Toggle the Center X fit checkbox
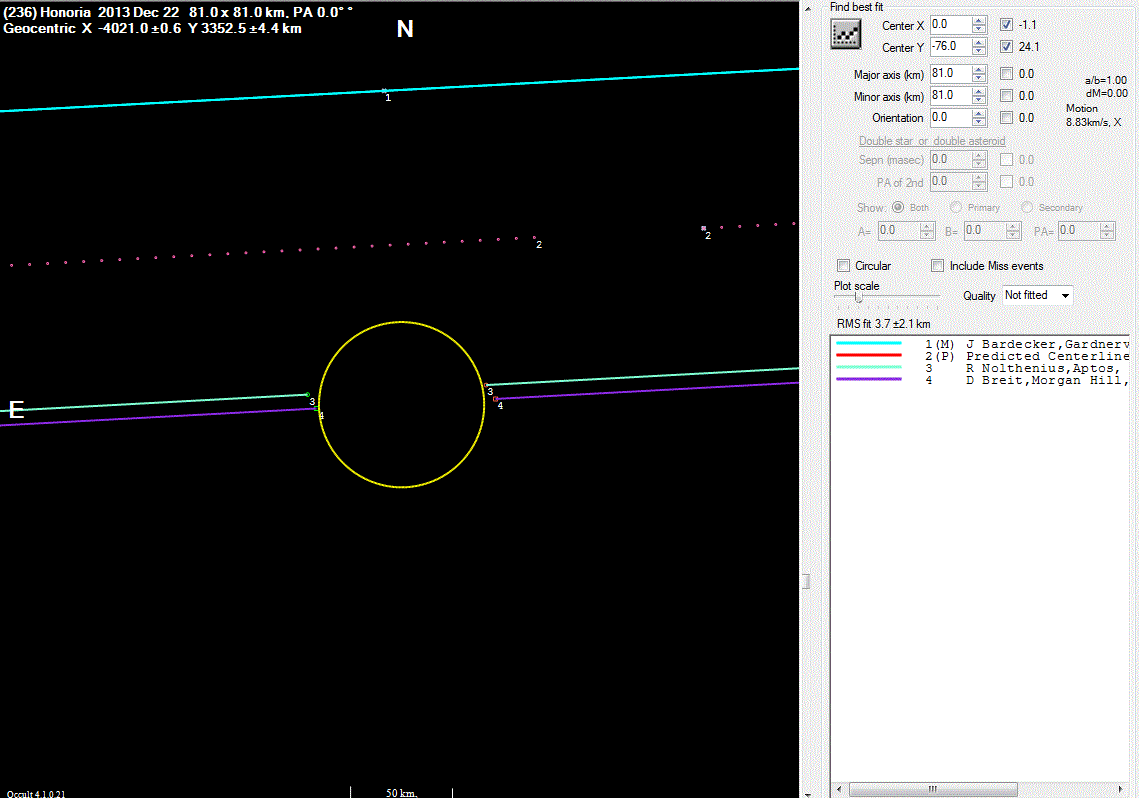1139x798 pixels. tap(1006, 25)
